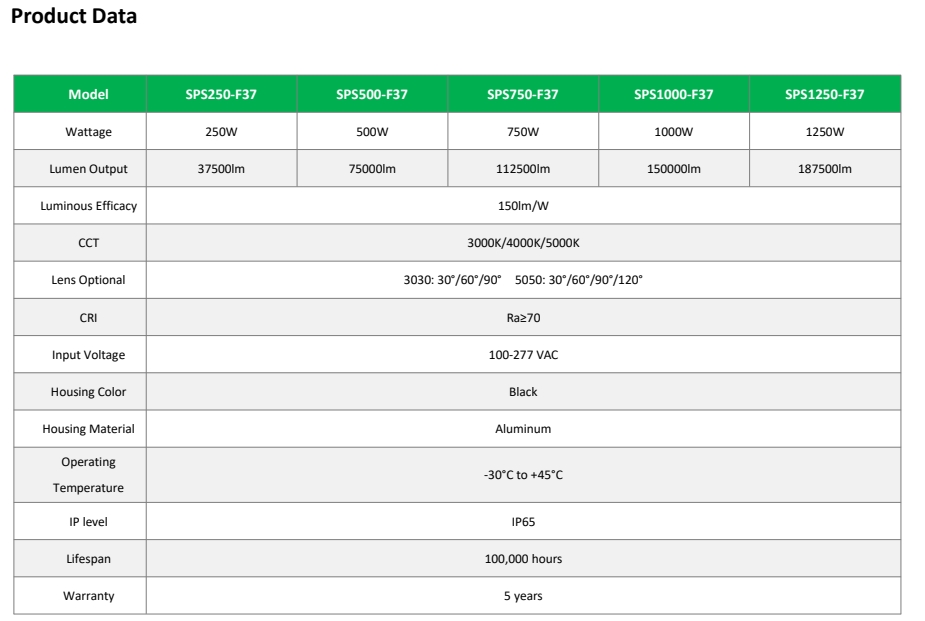The image size is (925, 621).
Task: Click the Ra≥70 CRI value
Action: (523, 317)
